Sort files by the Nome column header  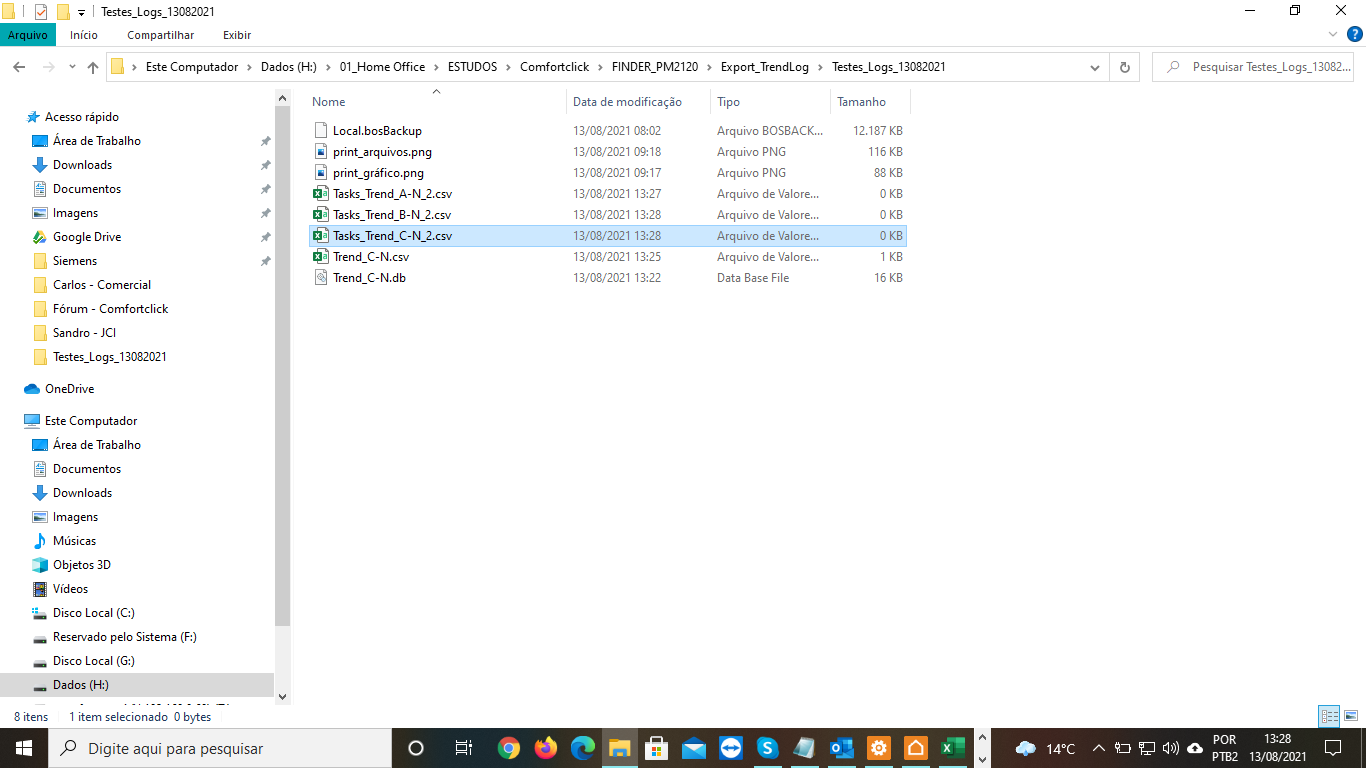pyautogui.click(x=329, y=102)
